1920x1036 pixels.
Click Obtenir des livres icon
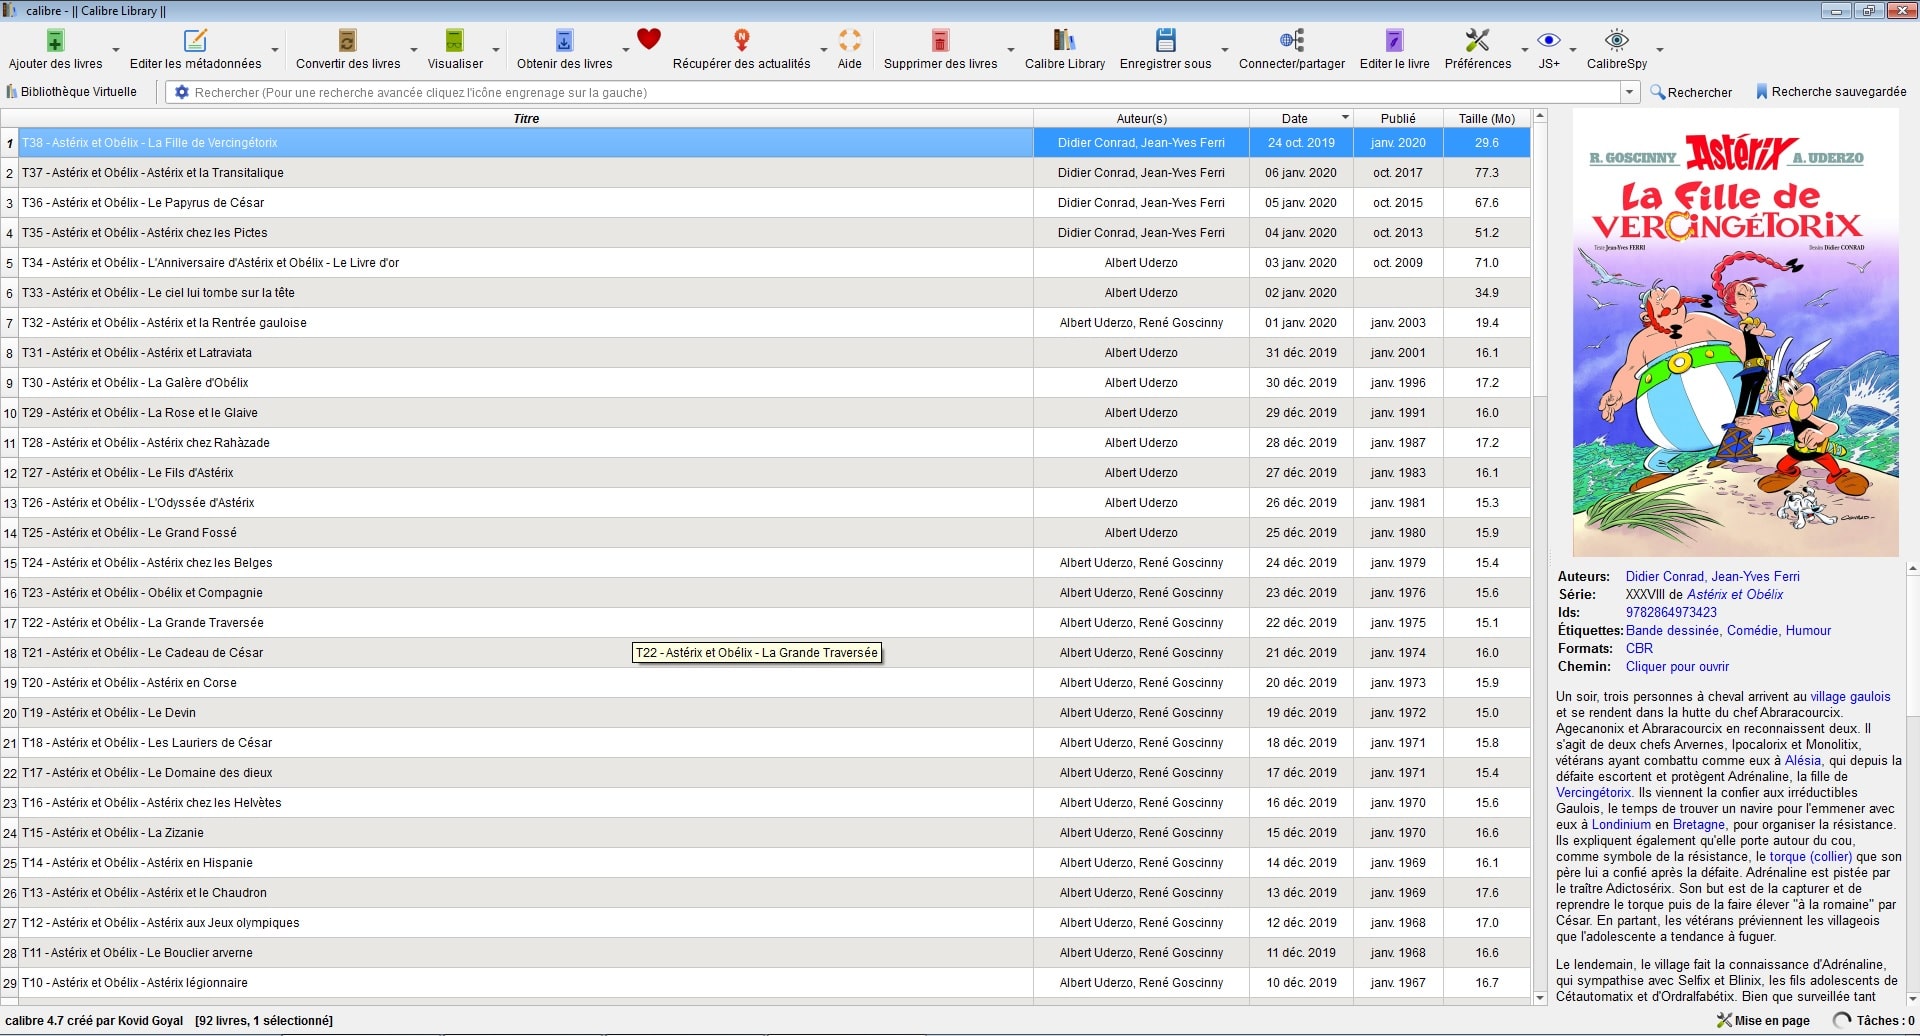coord(564,41)
